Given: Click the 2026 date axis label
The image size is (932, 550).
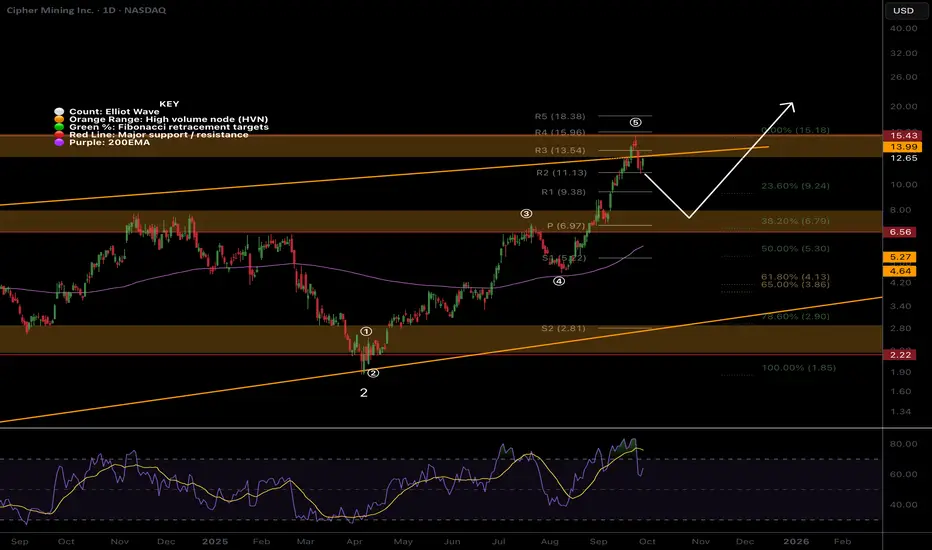Looking at the screenshot, I should (796, 541).
